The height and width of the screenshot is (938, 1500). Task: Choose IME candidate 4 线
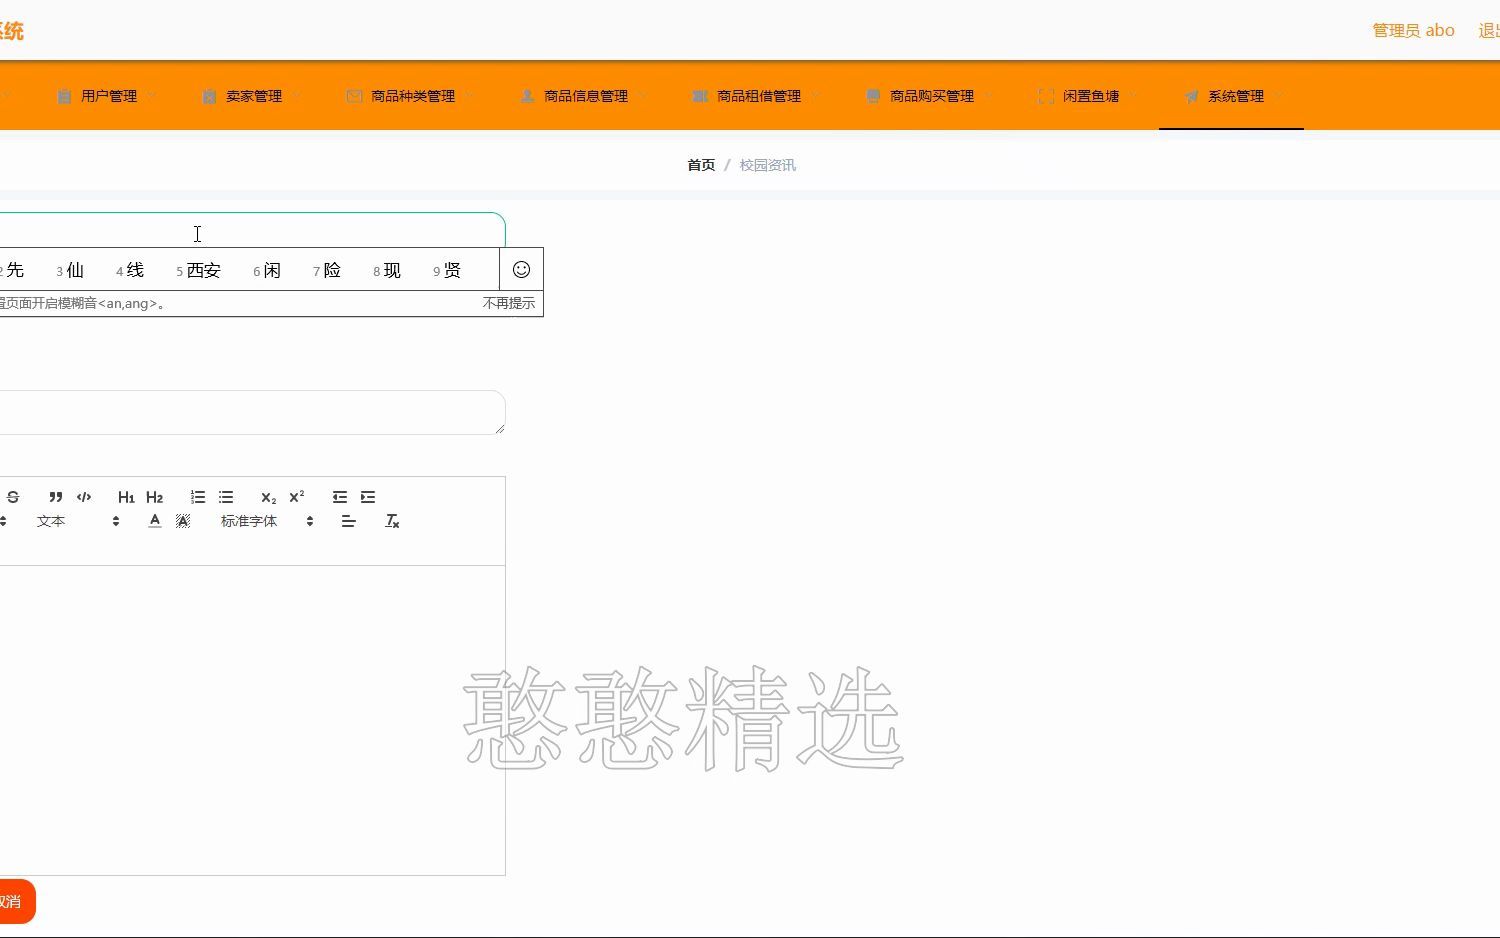(x=130, y=270)
